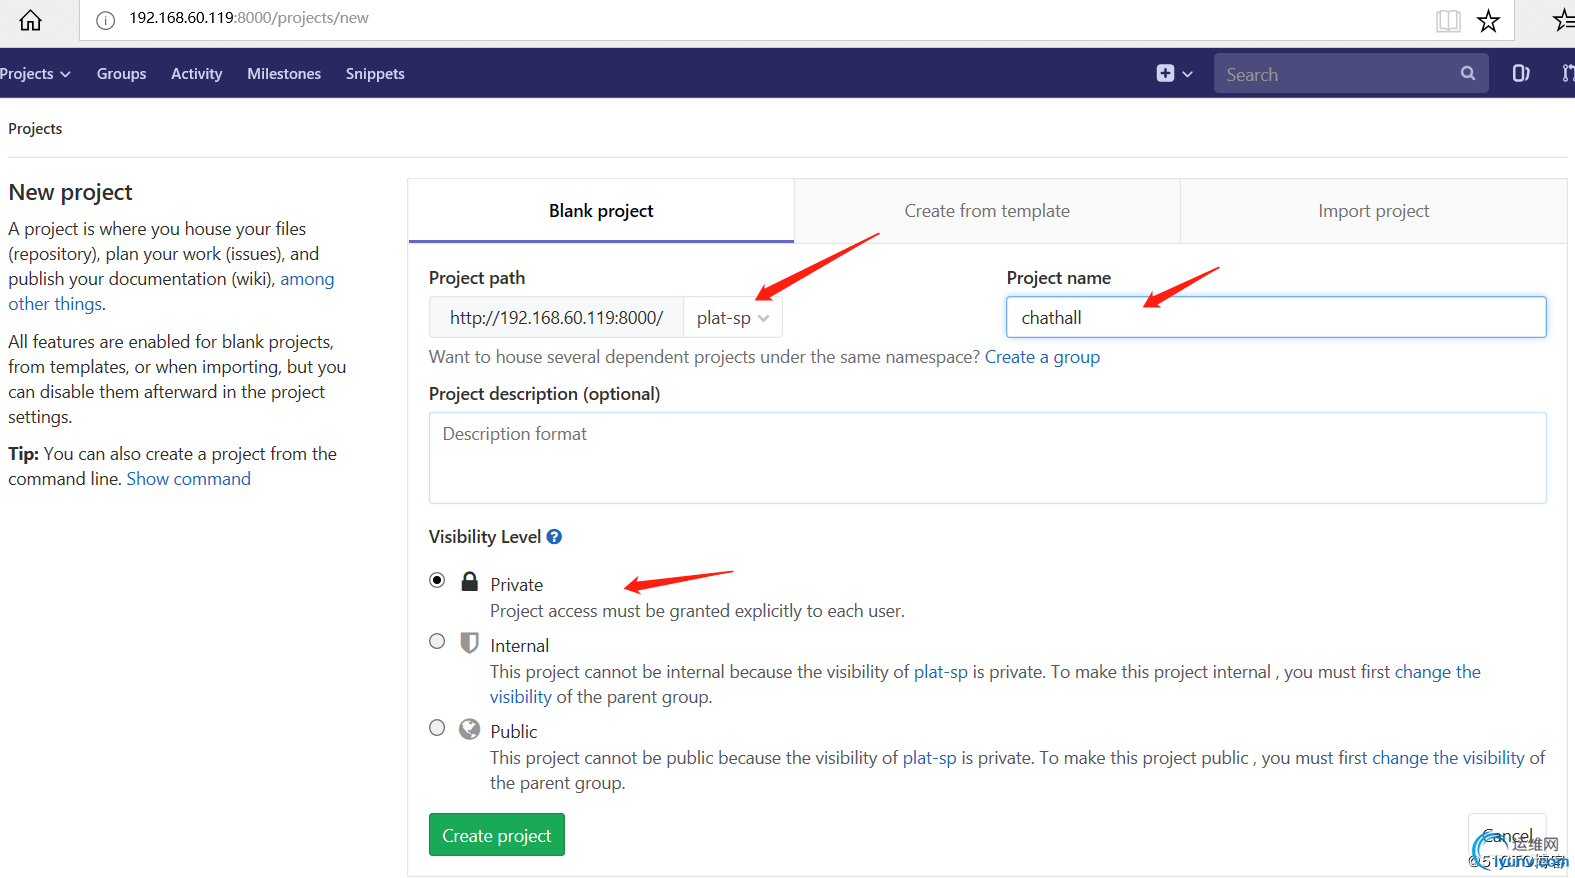Viewport: 1575px width, 878px height.
Task: Expand the Projects dropdown in the navbar
Action: [x=35, y=74]
